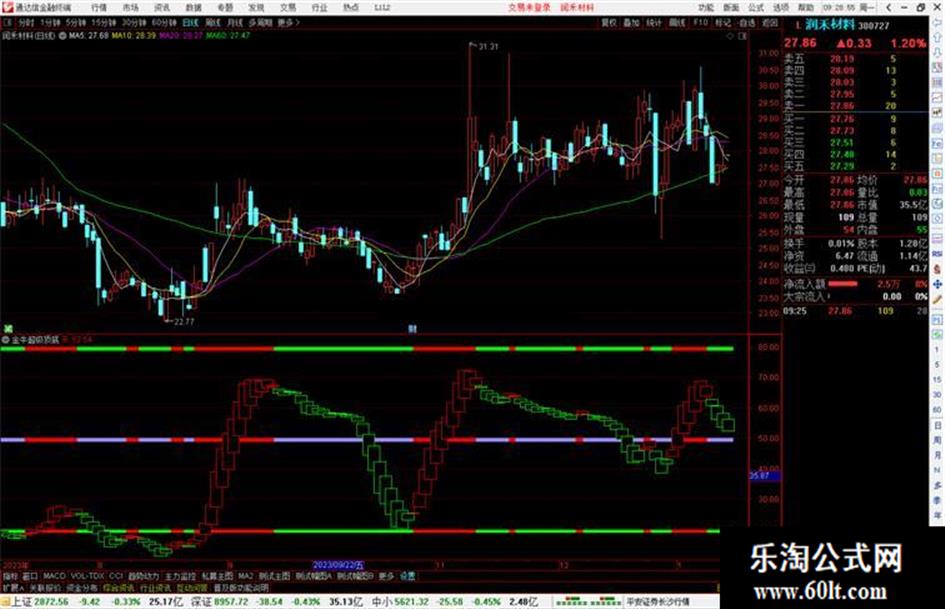Switch chart to 1分钟 period
The width and height of the screenshot is (945, 609).
tap(50, 22)
